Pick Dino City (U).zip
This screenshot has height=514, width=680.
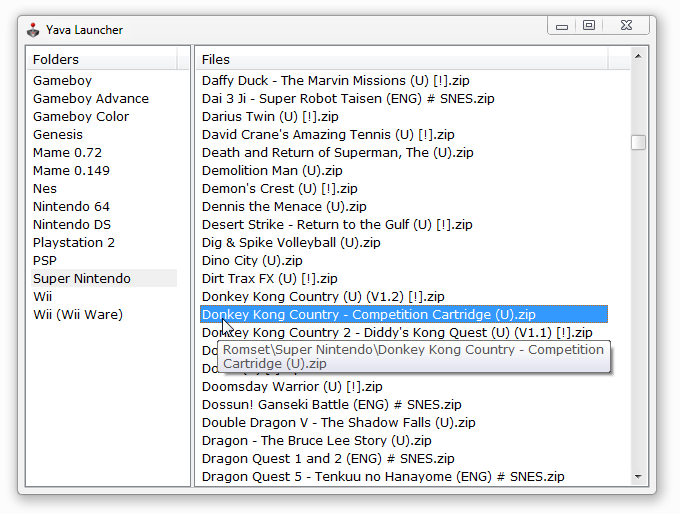point(252,261)
